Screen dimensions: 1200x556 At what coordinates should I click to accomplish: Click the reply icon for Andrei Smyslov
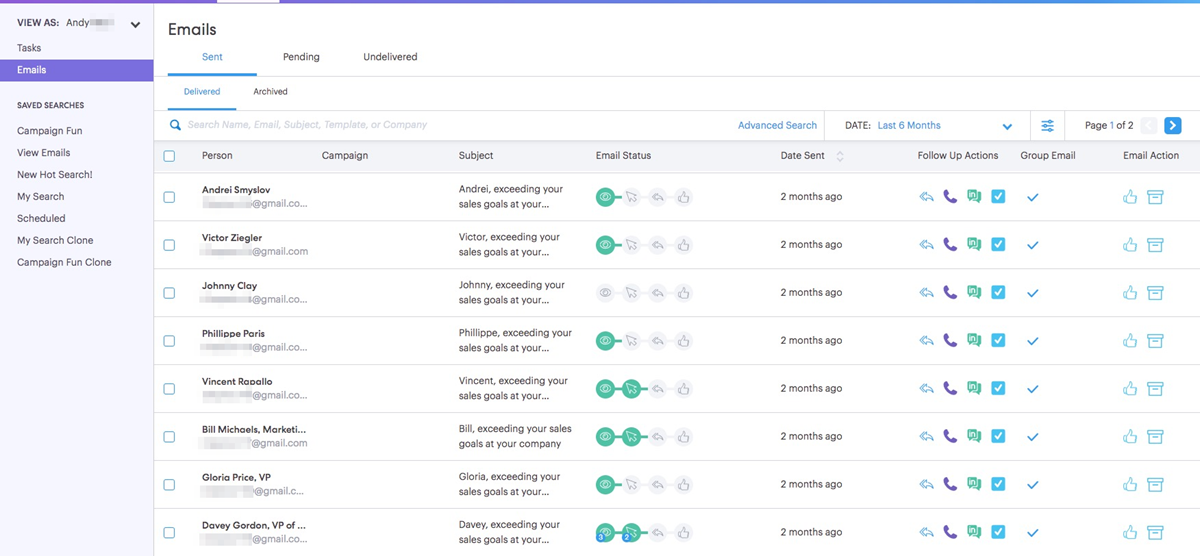(x=927, y=197)
